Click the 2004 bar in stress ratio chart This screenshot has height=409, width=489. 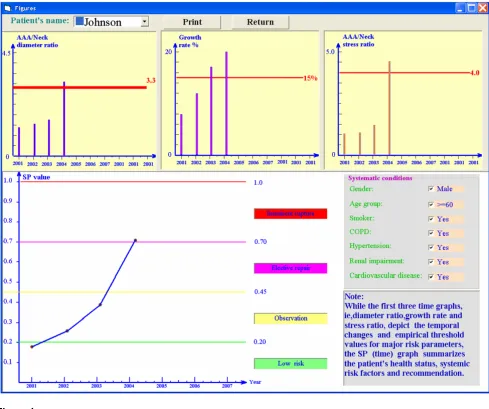click(x=389, y=108)
